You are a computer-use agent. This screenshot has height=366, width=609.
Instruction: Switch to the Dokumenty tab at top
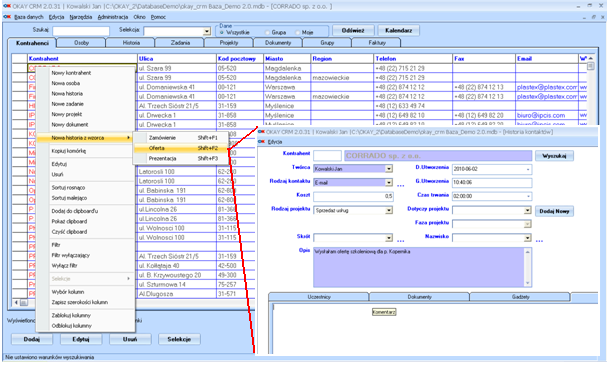(278, 43)
